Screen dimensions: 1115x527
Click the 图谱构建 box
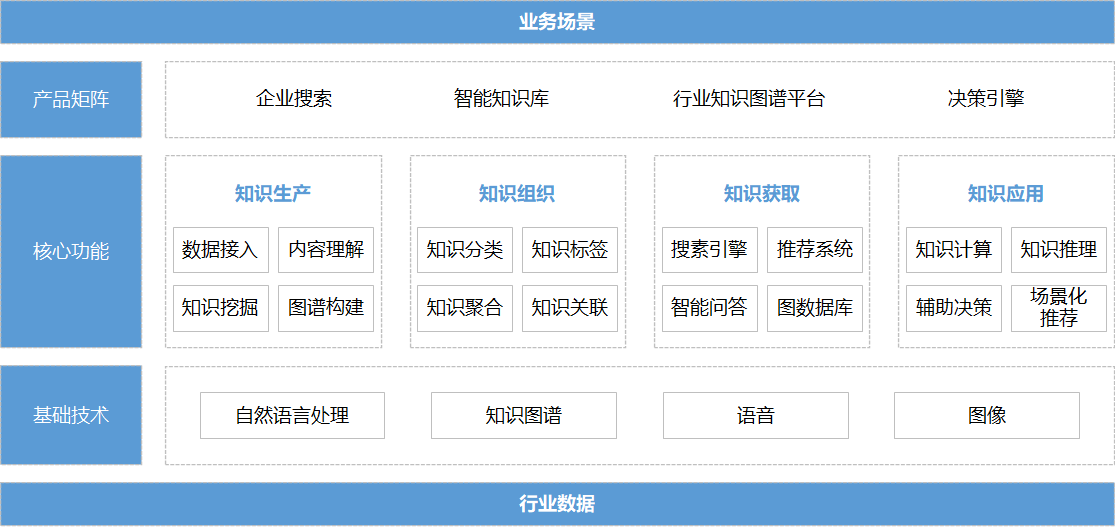[x=326, y=308]
